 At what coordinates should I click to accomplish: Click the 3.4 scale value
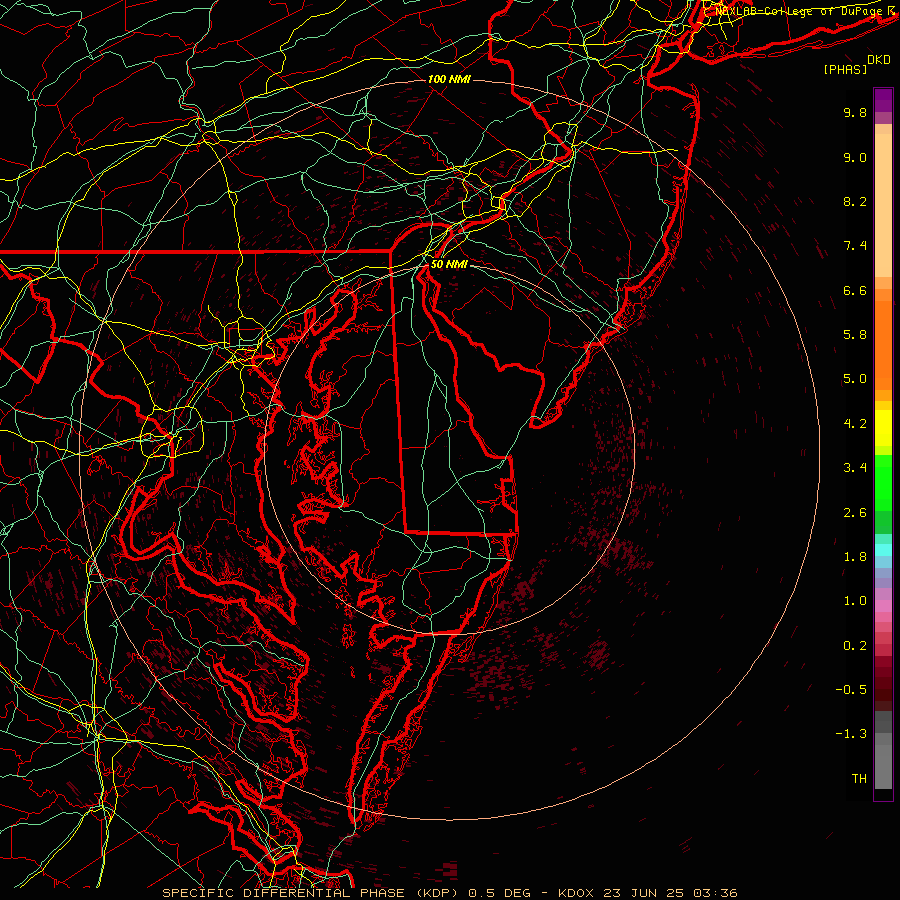[x=855, y=468]
